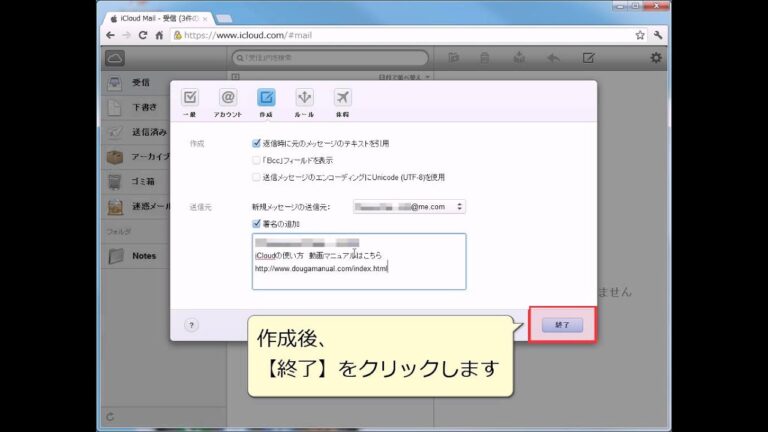Click the trash delete toolbar icon
This screenshot has height=432, width=768.
tap(484, 58)
